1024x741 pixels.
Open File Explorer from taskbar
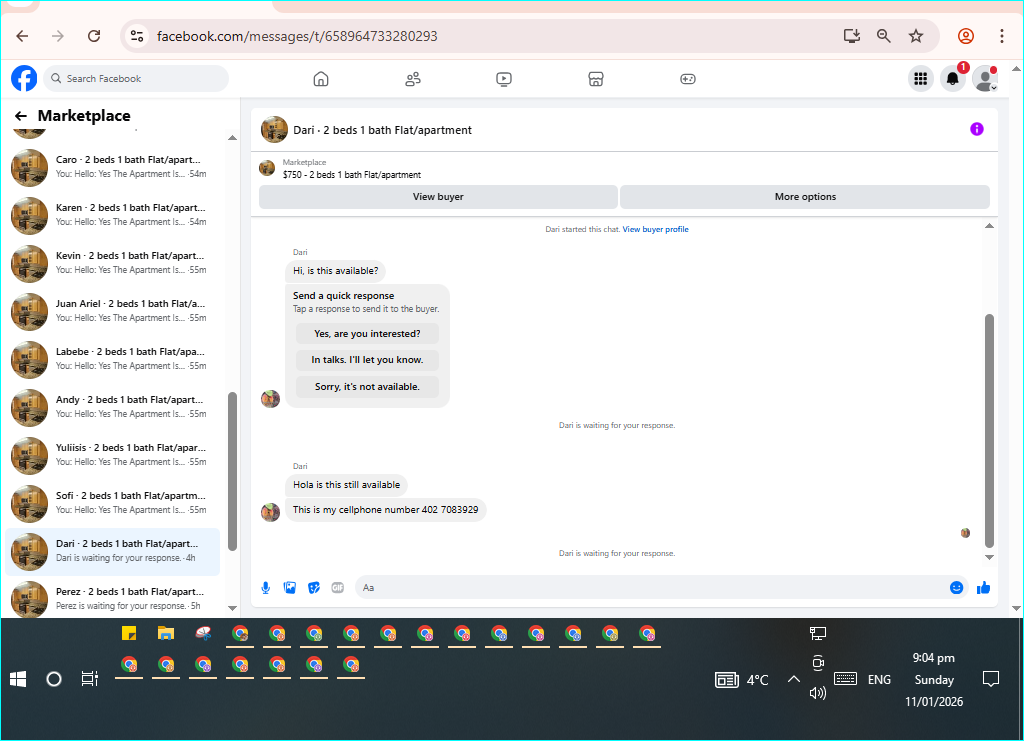[166, 633]
